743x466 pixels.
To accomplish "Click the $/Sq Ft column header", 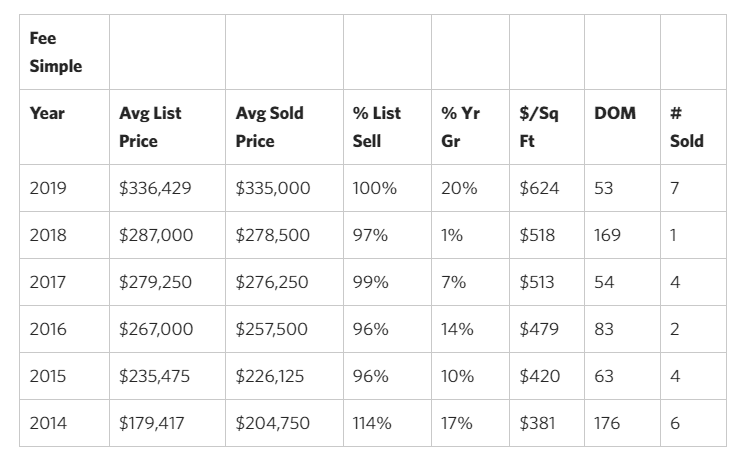I will [x=539, y=127].
